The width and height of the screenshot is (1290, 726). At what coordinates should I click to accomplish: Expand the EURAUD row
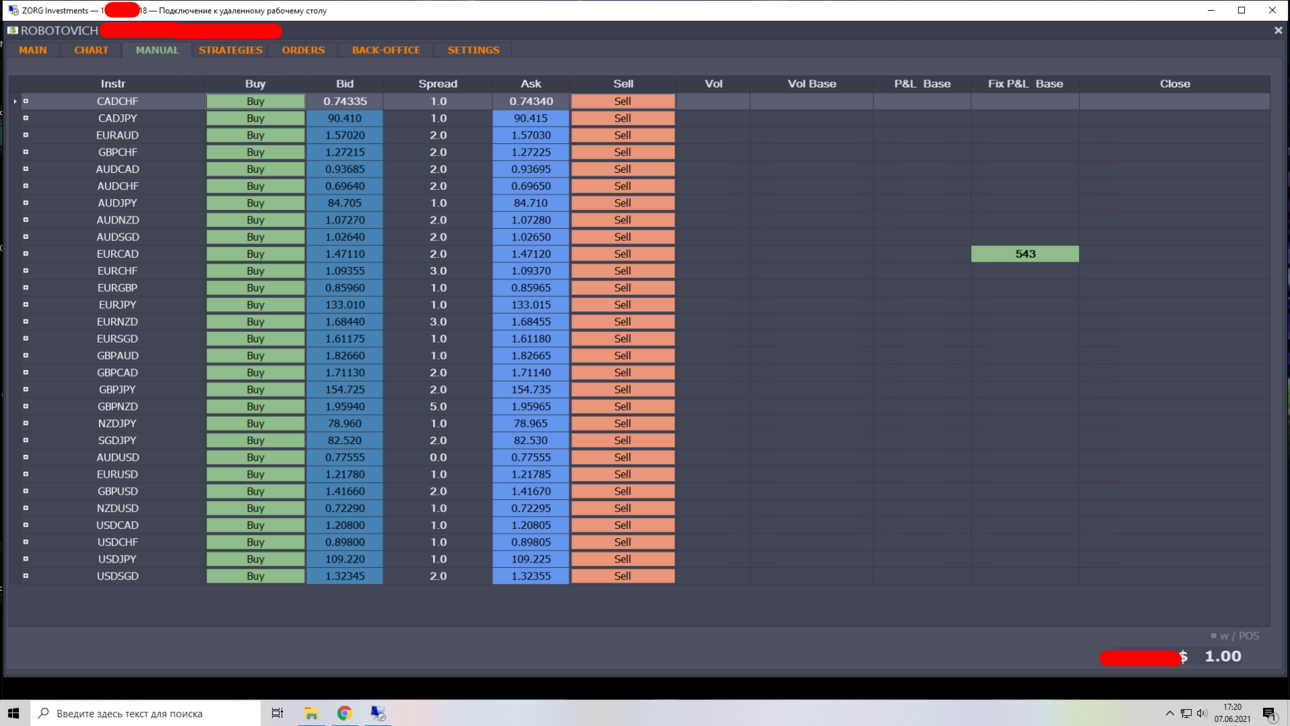tap(26, 135)
